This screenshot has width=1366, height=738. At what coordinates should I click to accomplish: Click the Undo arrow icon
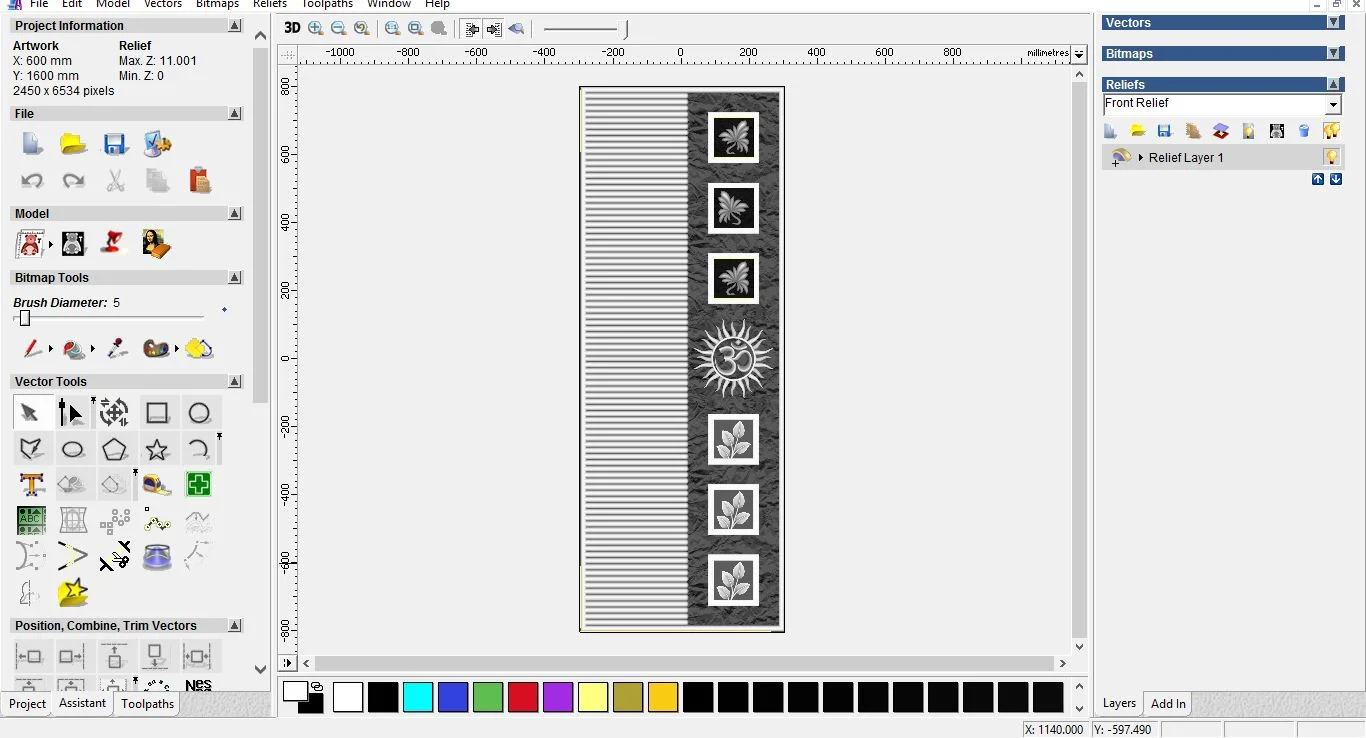tap(32, 181)
